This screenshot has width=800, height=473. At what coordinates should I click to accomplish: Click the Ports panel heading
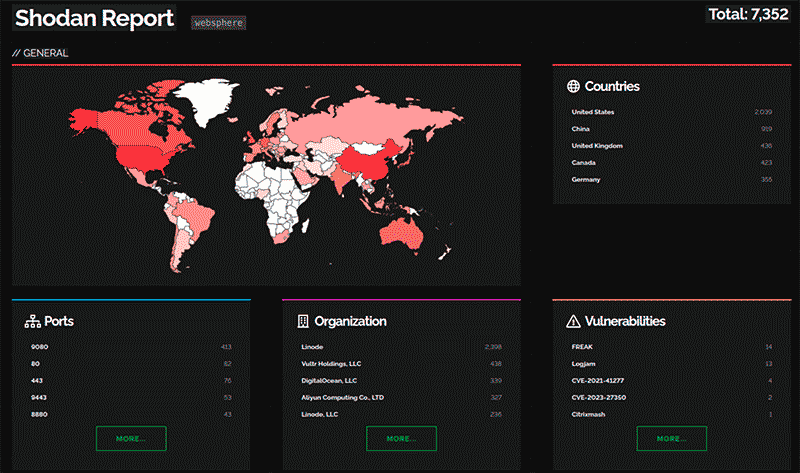click(x=59, y=321)
